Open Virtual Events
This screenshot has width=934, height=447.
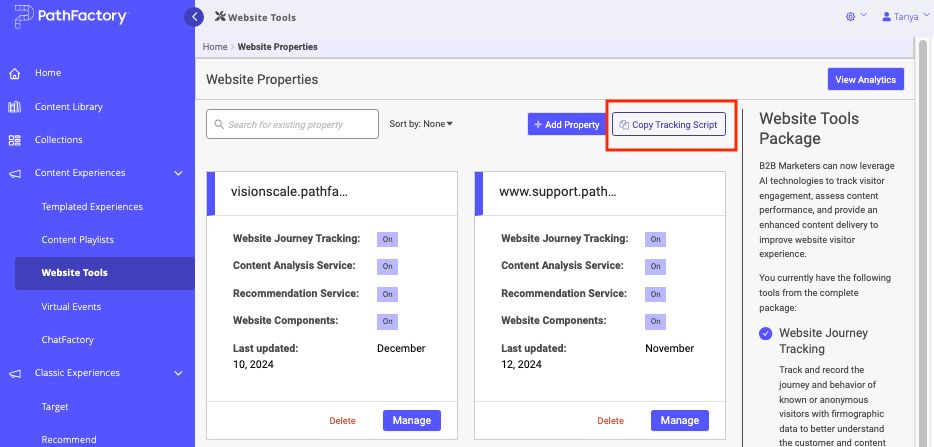71,307
